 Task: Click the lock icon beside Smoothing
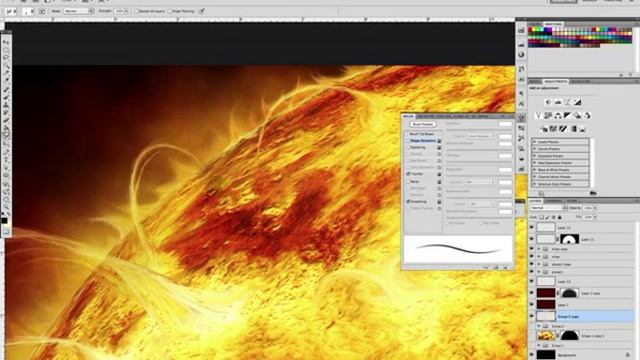click(x=439, y=202)
